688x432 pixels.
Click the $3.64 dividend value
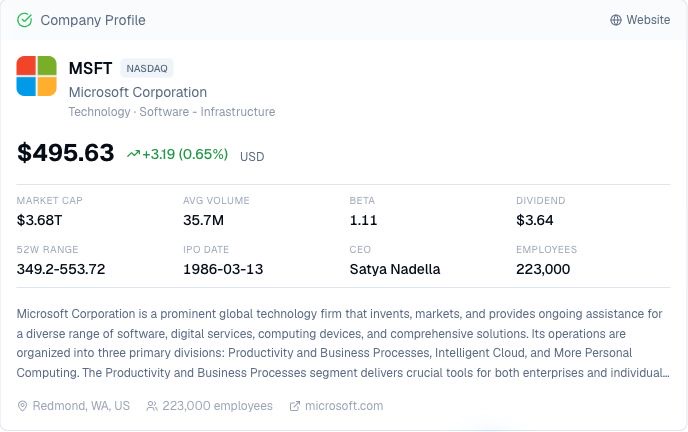(534, 220)
